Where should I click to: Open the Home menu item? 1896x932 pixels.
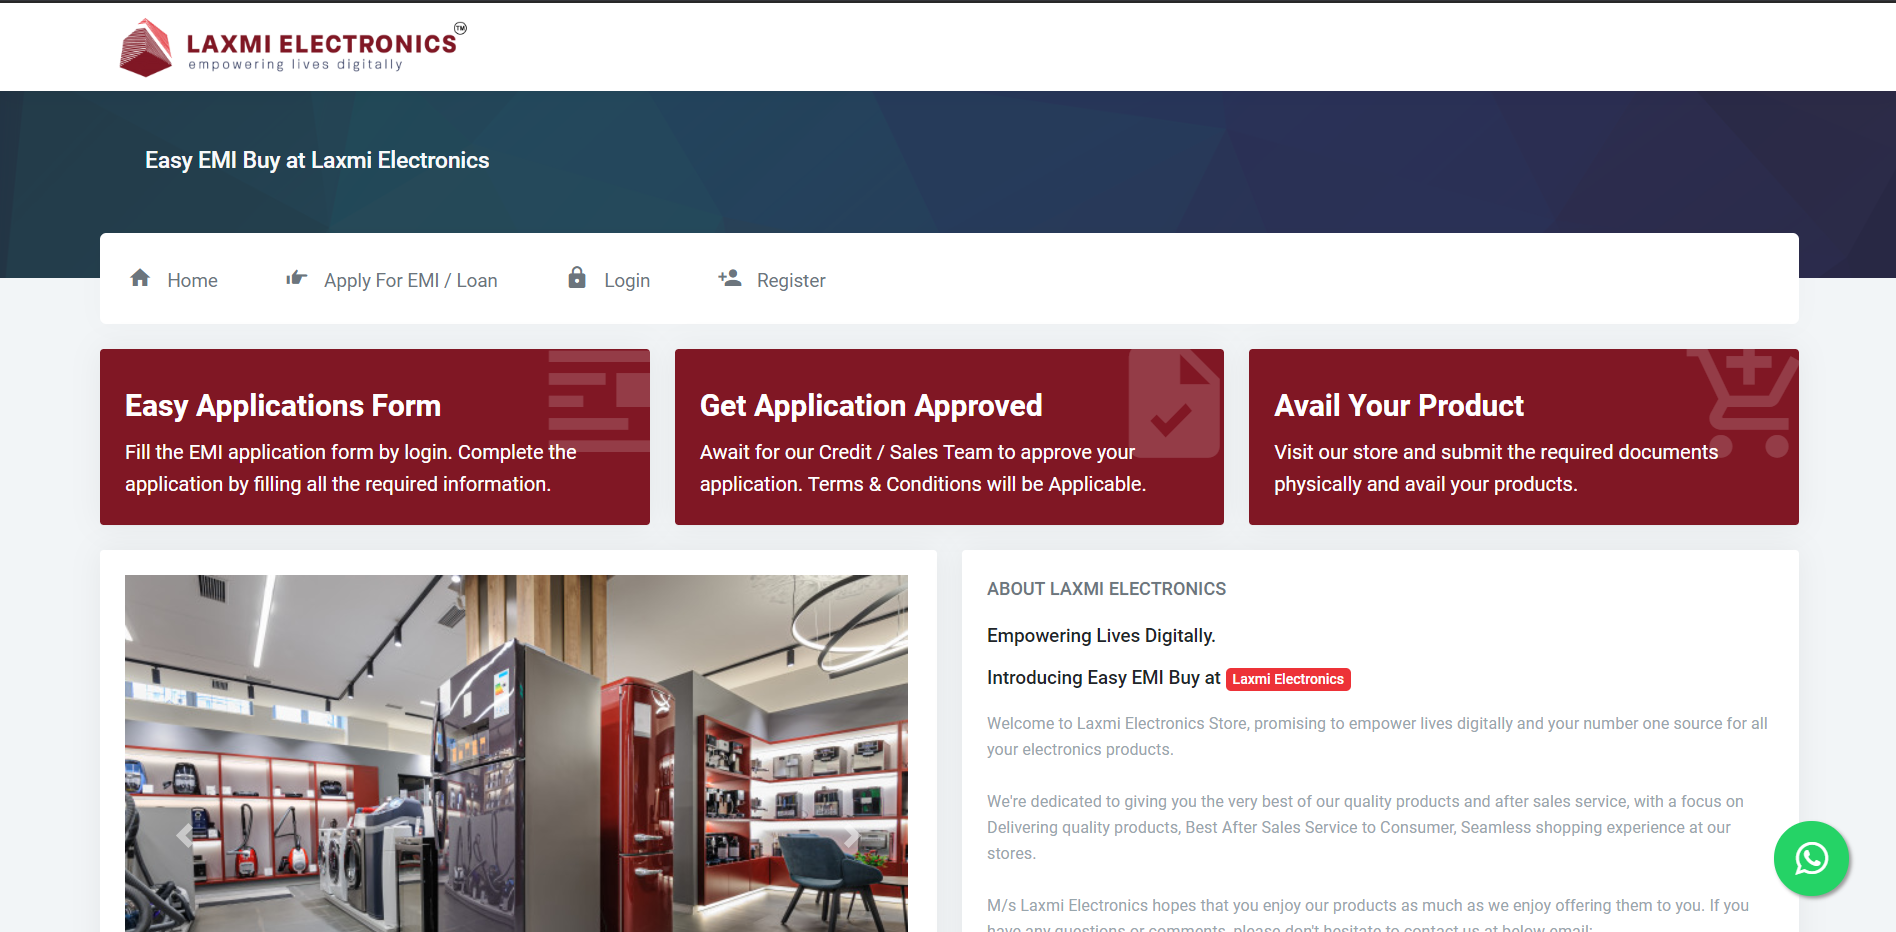click(x=192, y=281)
